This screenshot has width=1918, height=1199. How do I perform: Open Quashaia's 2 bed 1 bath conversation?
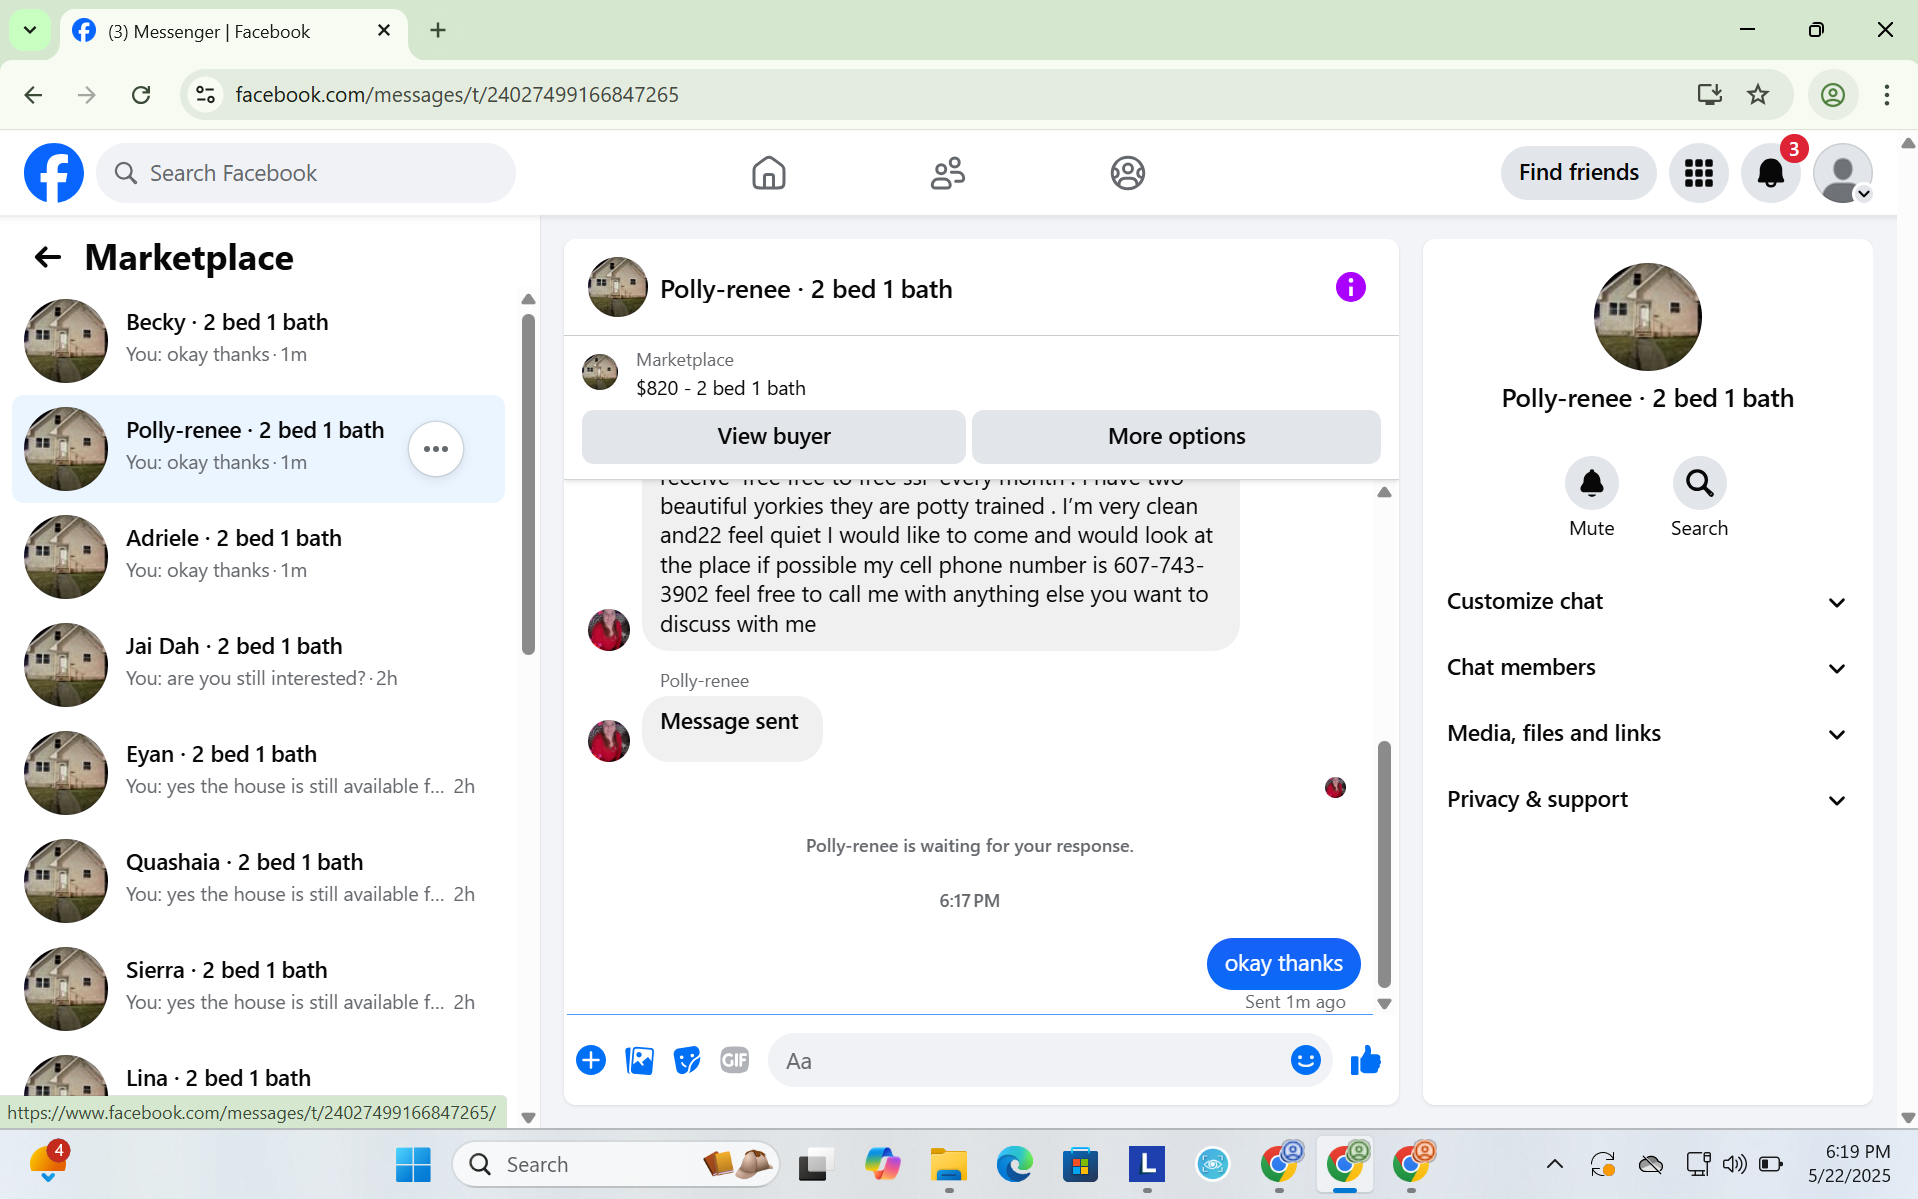coord(258,881)
